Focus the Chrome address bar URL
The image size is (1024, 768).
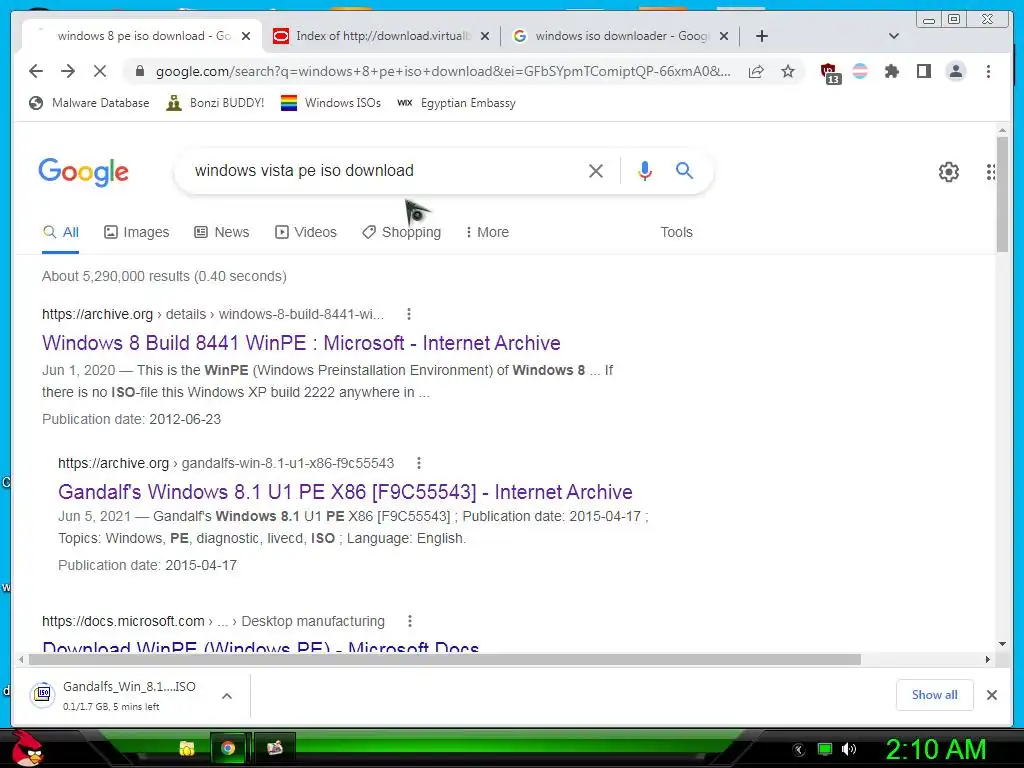443,71
